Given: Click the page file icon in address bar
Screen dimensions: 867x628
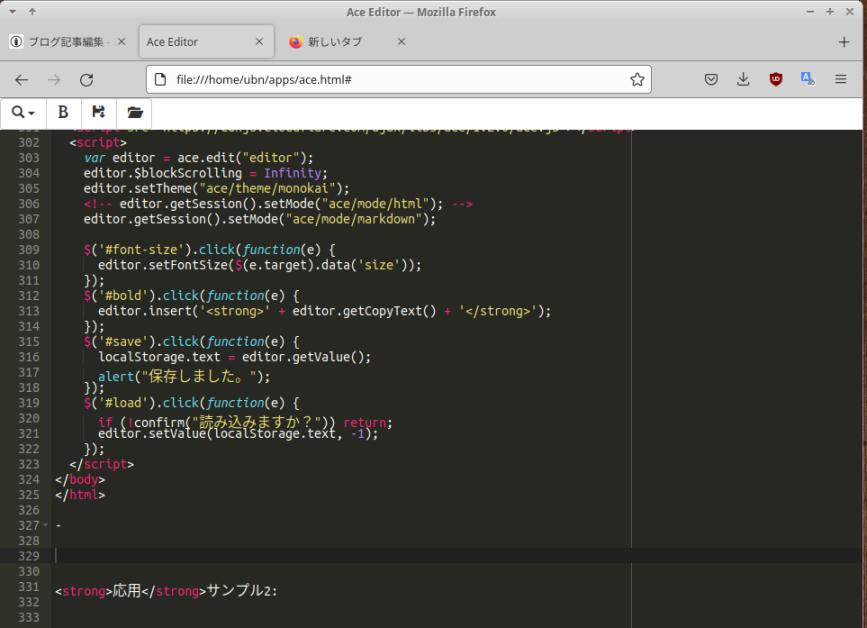Looking at the screenshot, I should click(160, 80).
